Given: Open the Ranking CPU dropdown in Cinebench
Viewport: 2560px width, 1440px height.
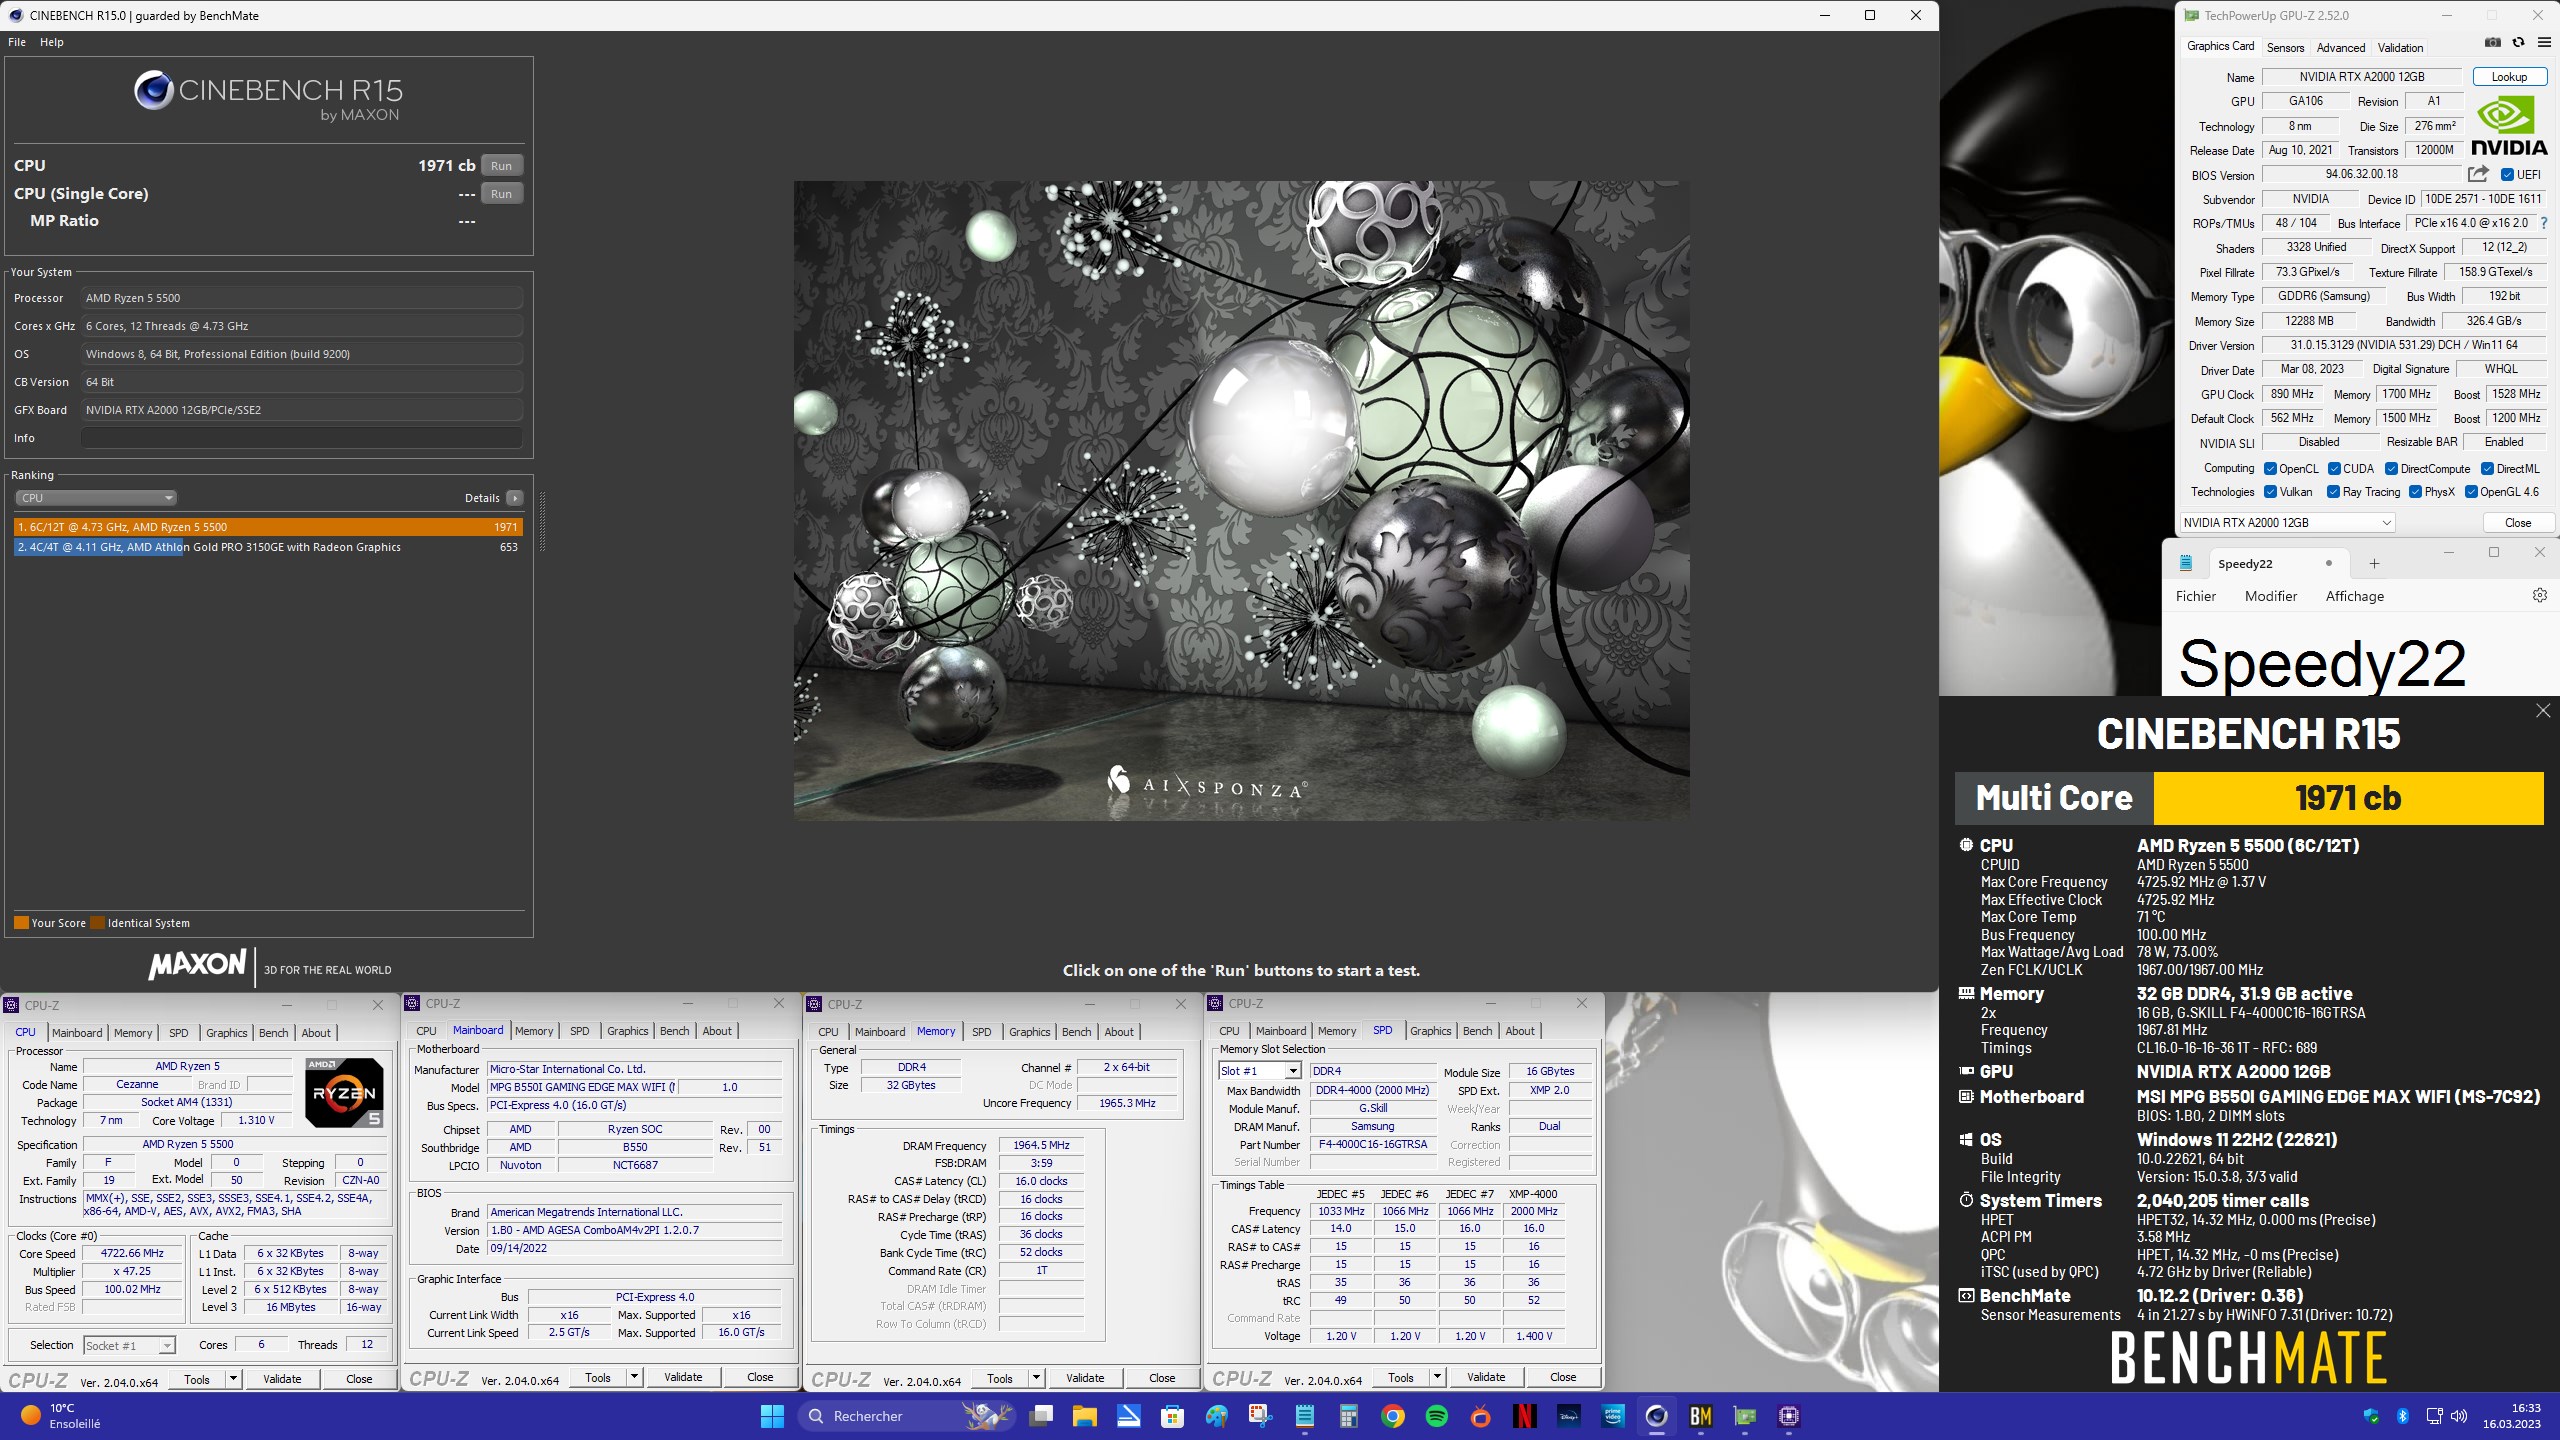Looking at the screenshot, I should tap(96, 498).
